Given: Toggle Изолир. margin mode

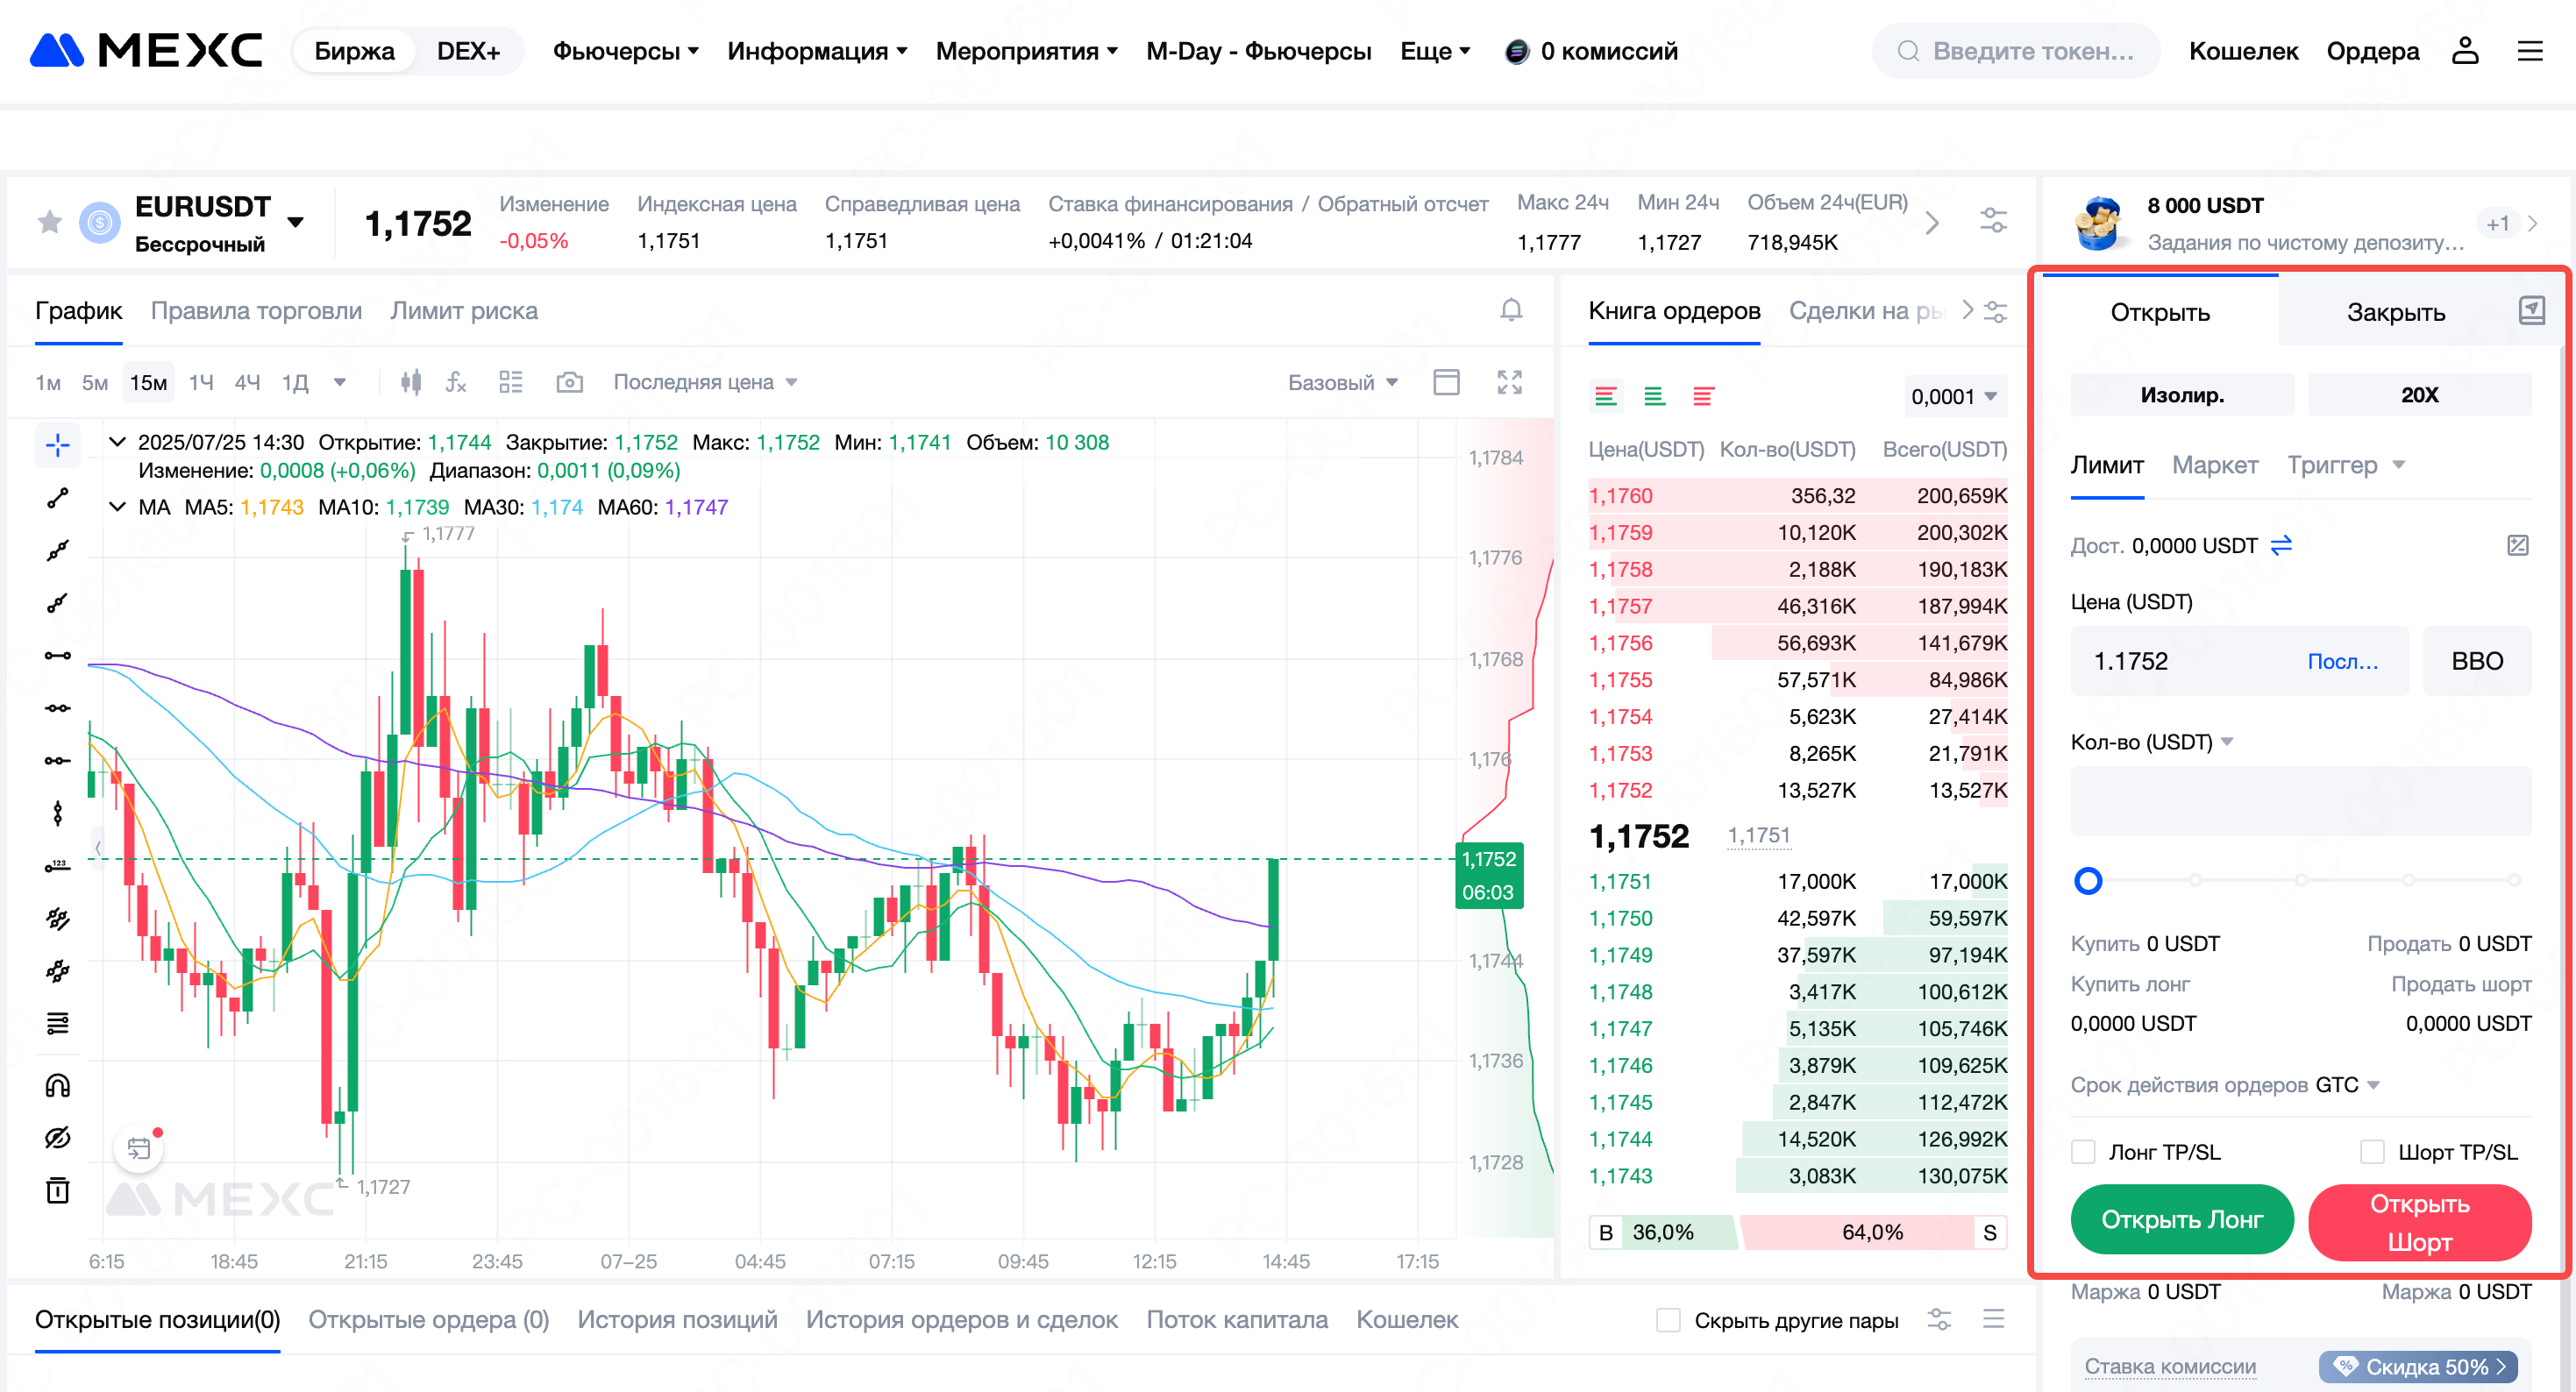Looking at the screenshot, I should click(2182, 394).
